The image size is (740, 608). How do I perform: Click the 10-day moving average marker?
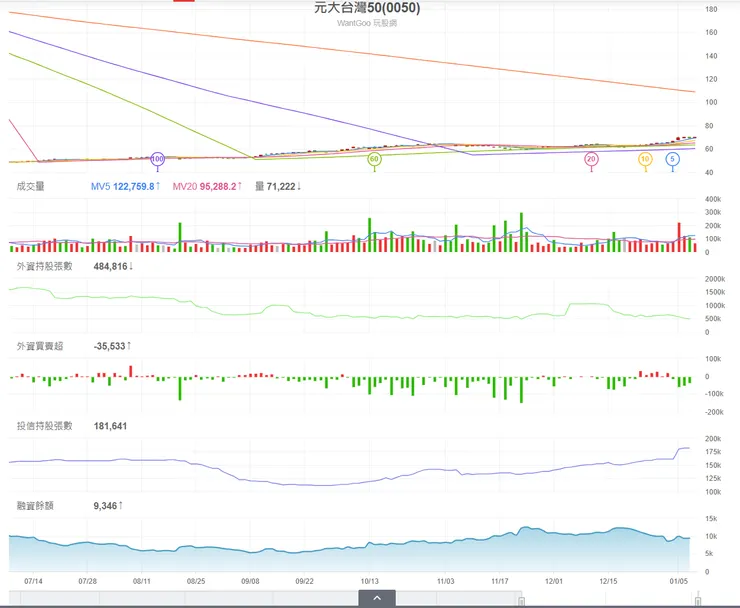tap(645, 159)
